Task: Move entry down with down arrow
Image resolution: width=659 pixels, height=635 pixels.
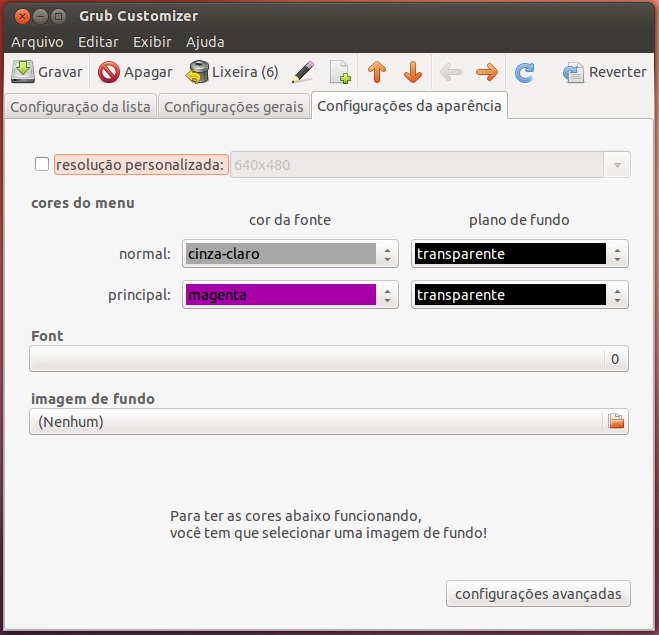Action: point(413,72)
